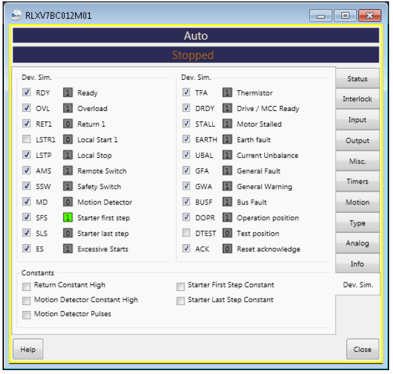Close window using title bar X
The image size is (393, 374).
point(370,16)
